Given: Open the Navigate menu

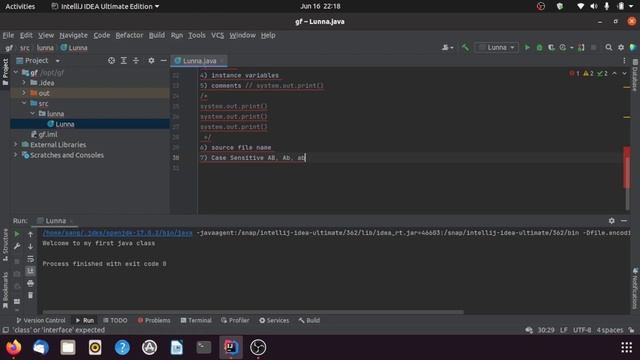Looking at the screenshot, I should (x=73, y=35).
